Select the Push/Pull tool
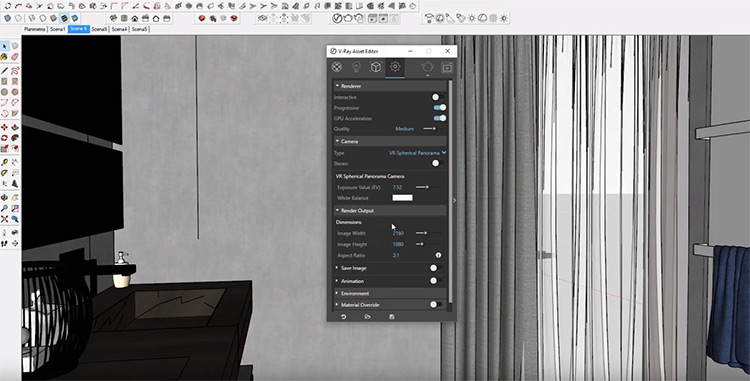This screenshot has width=750, height=381. (x=15, y=128)
